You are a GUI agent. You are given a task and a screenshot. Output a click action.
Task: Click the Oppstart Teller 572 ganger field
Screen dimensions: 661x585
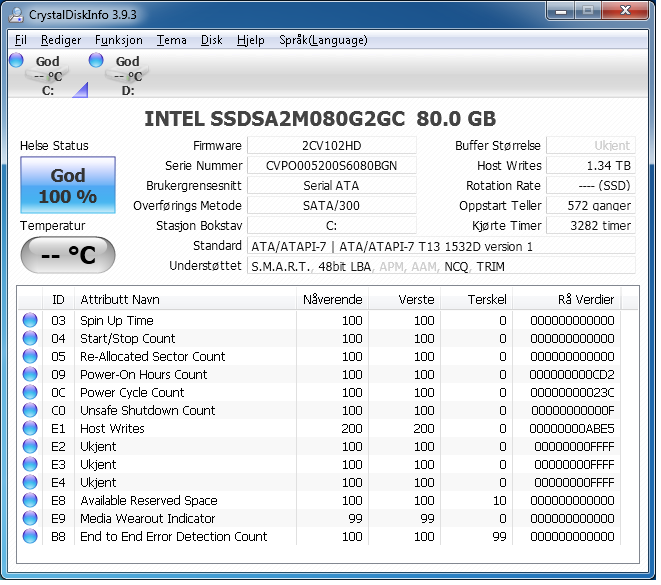(x=591, y=205)
